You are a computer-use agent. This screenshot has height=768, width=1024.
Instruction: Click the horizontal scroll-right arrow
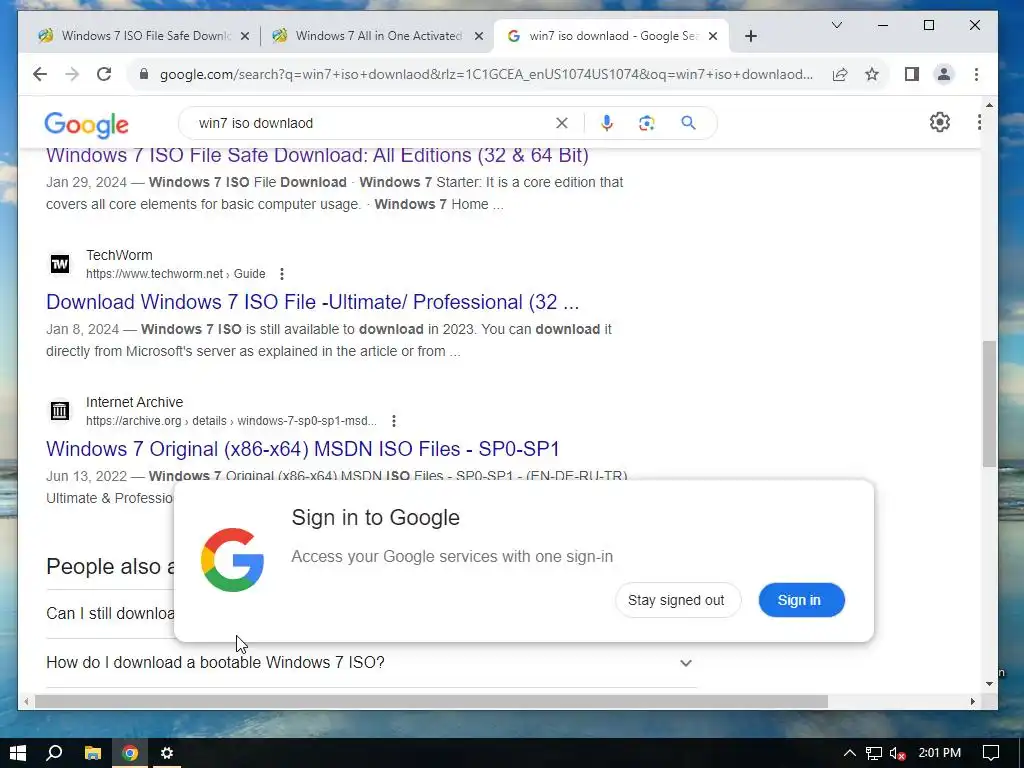click(x=972, y=701)
